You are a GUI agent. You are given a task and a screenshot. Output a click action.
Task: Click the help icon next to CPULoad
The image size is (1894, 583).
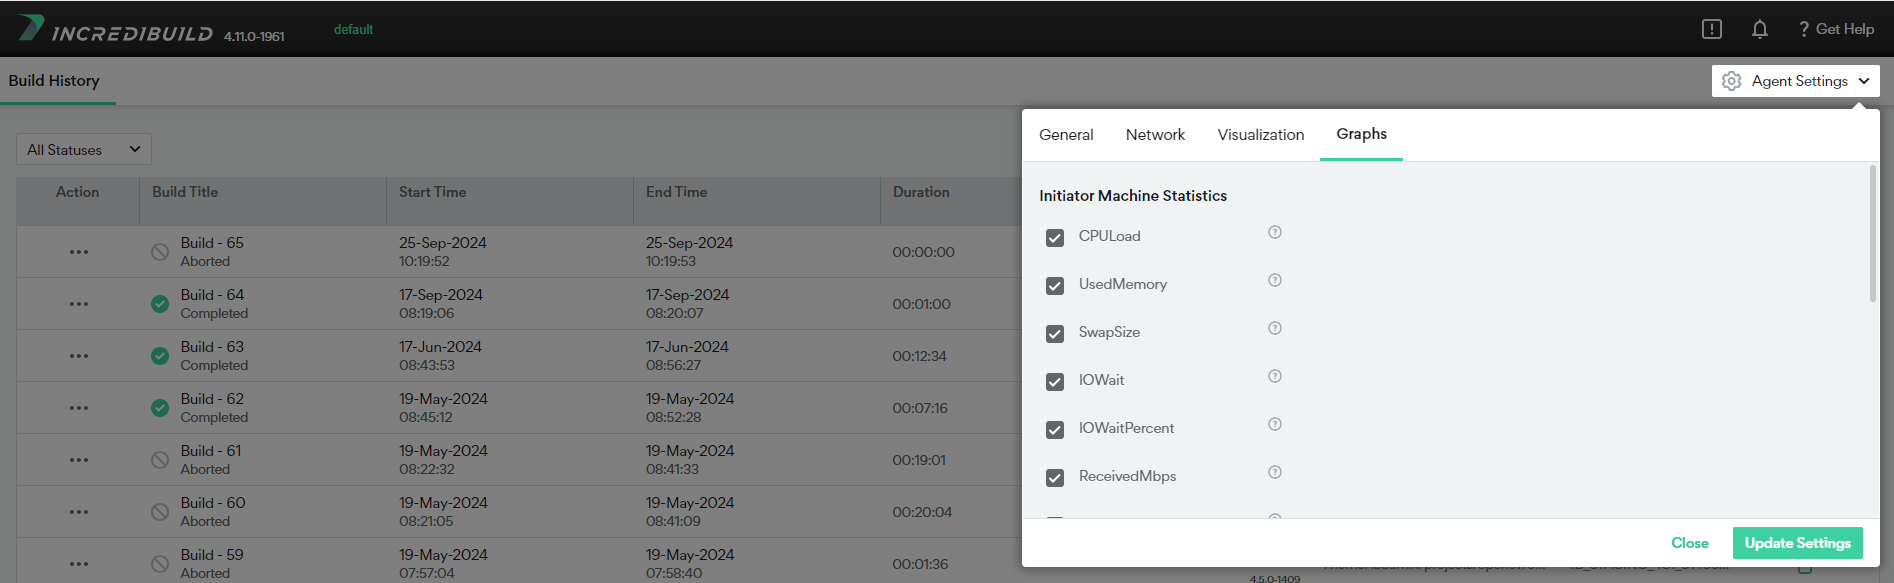point(1274,233)
